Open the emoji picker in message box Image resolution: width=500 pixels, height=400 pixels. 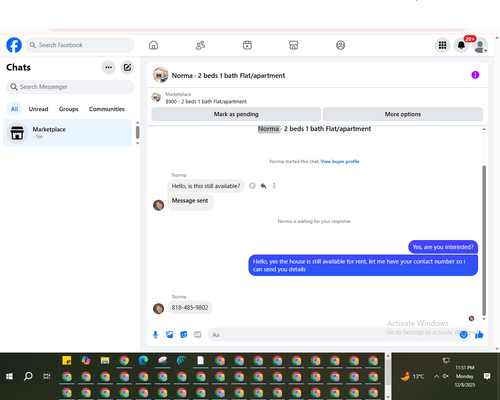click(x=463, y=335)
